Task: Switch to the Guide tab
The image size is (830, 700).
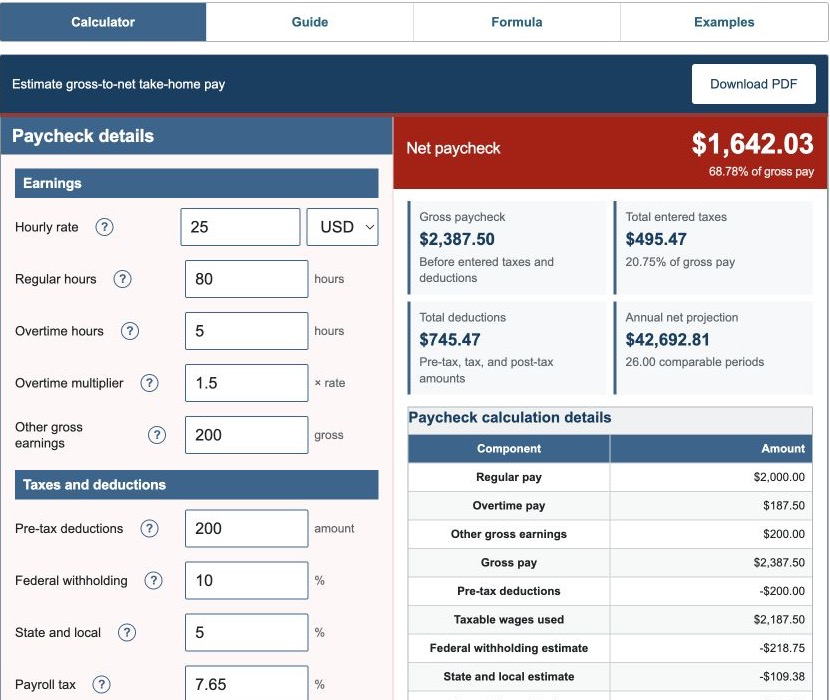Action: (x=310, y=22)
